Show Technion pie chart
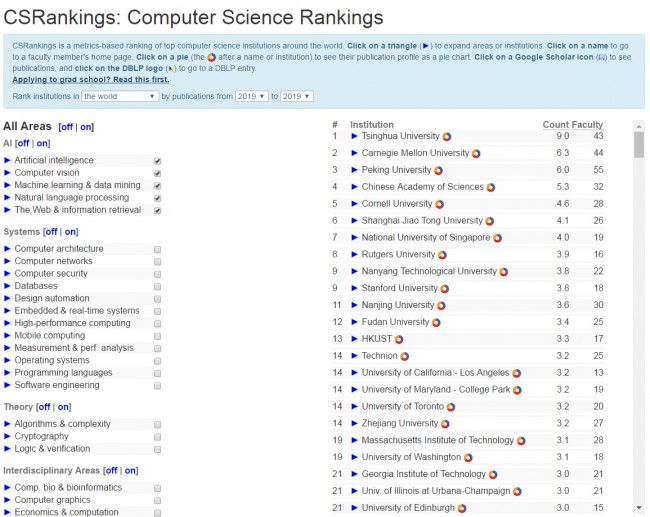The width and height of the screenshot is (650, 517). tap(405, 356)
